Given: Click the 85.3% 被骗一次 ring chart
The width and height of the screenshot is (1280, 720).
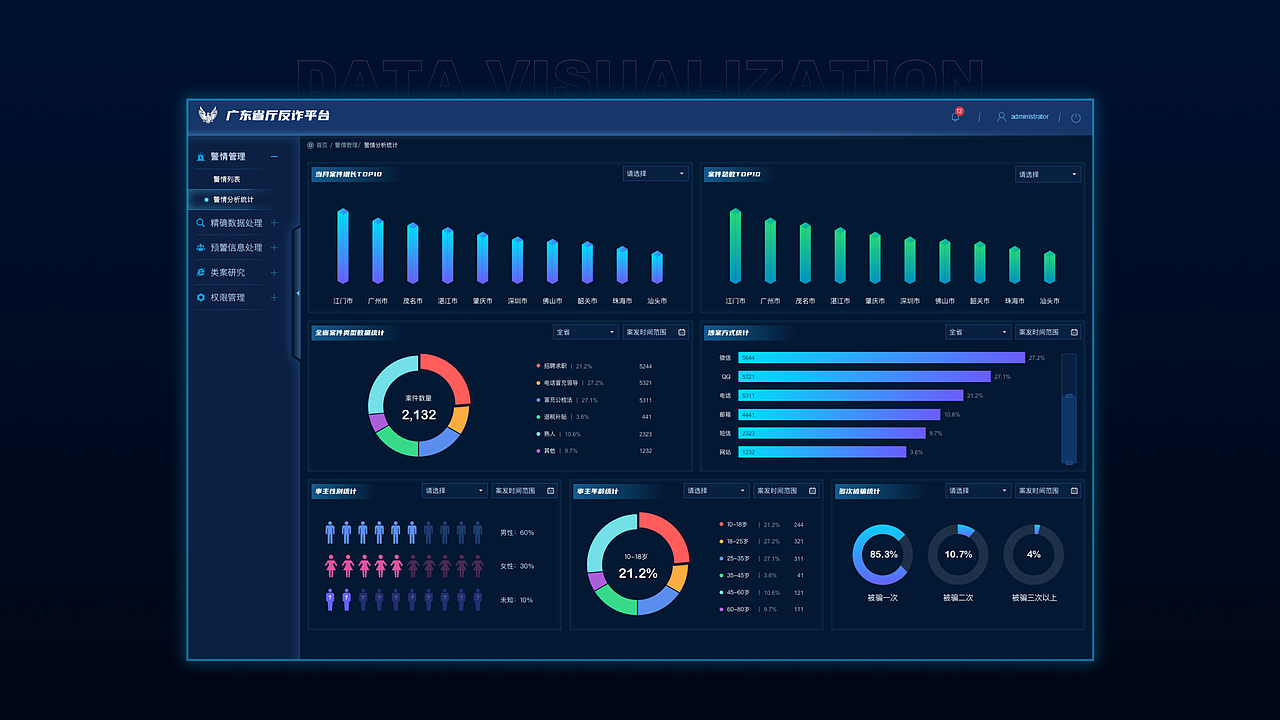Looking at the screenshot, I should pyautogui.click(x=882, y=554).
